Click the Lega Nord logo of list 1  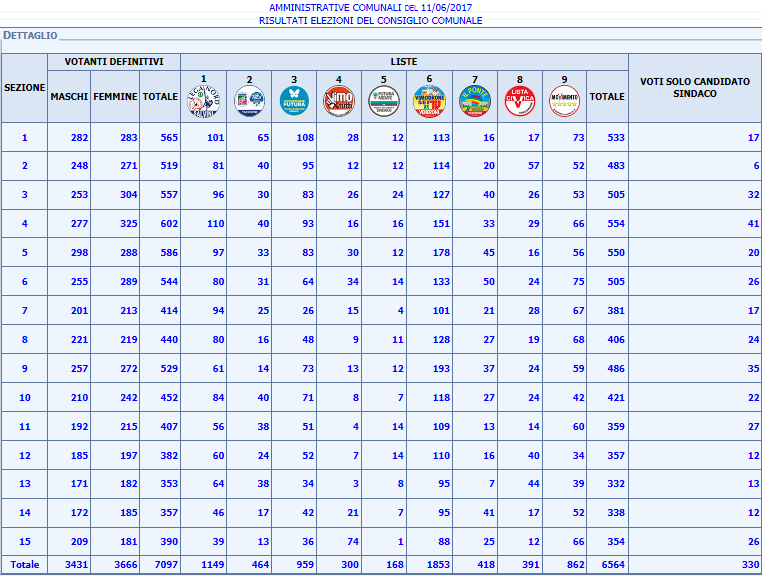(203, 102)
